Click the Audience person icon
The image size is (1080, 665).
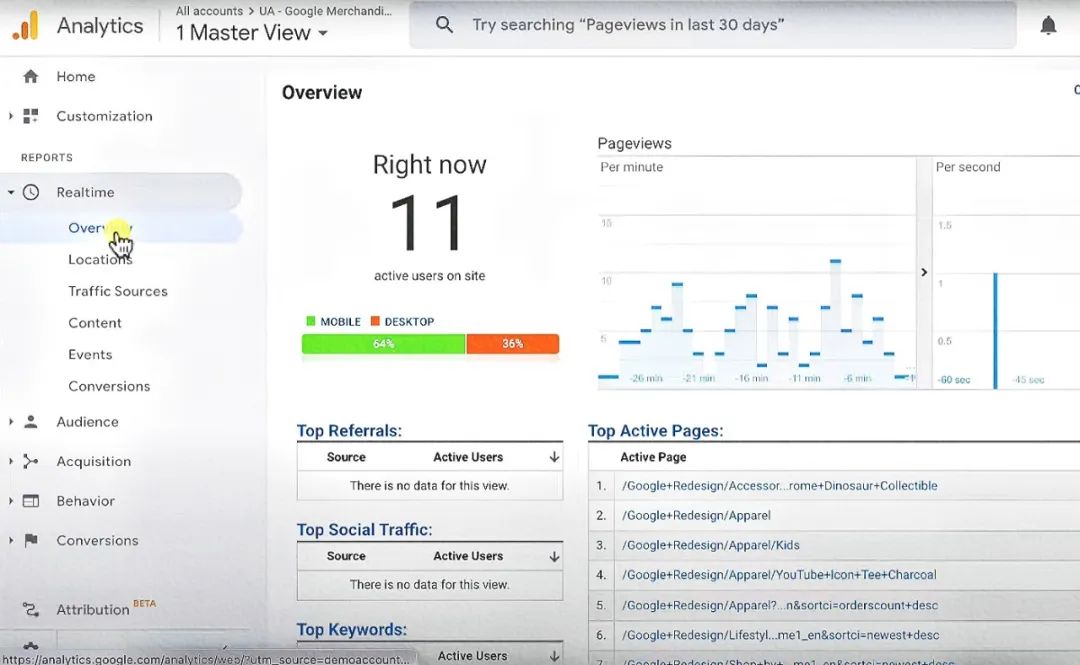coord(30,421)
